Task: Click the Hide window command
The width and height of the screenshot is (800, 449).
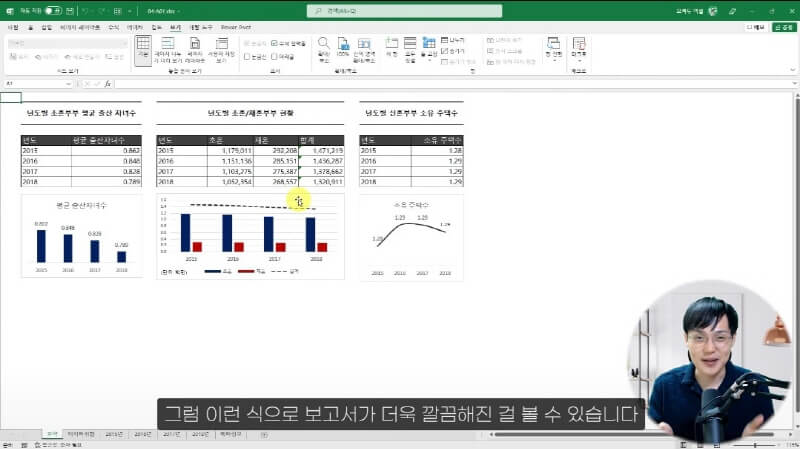Action: coord(453,51)
